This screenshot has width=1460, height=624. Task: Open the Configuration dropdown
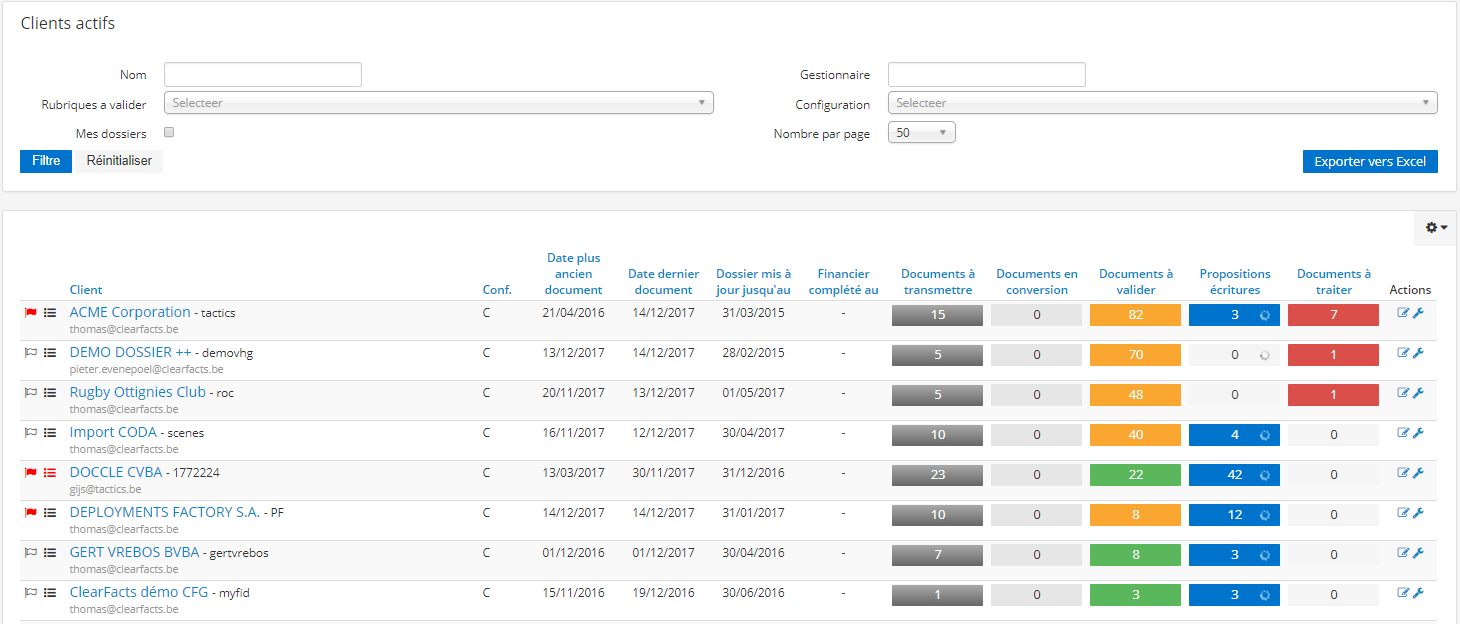(x=1163, y=103)
